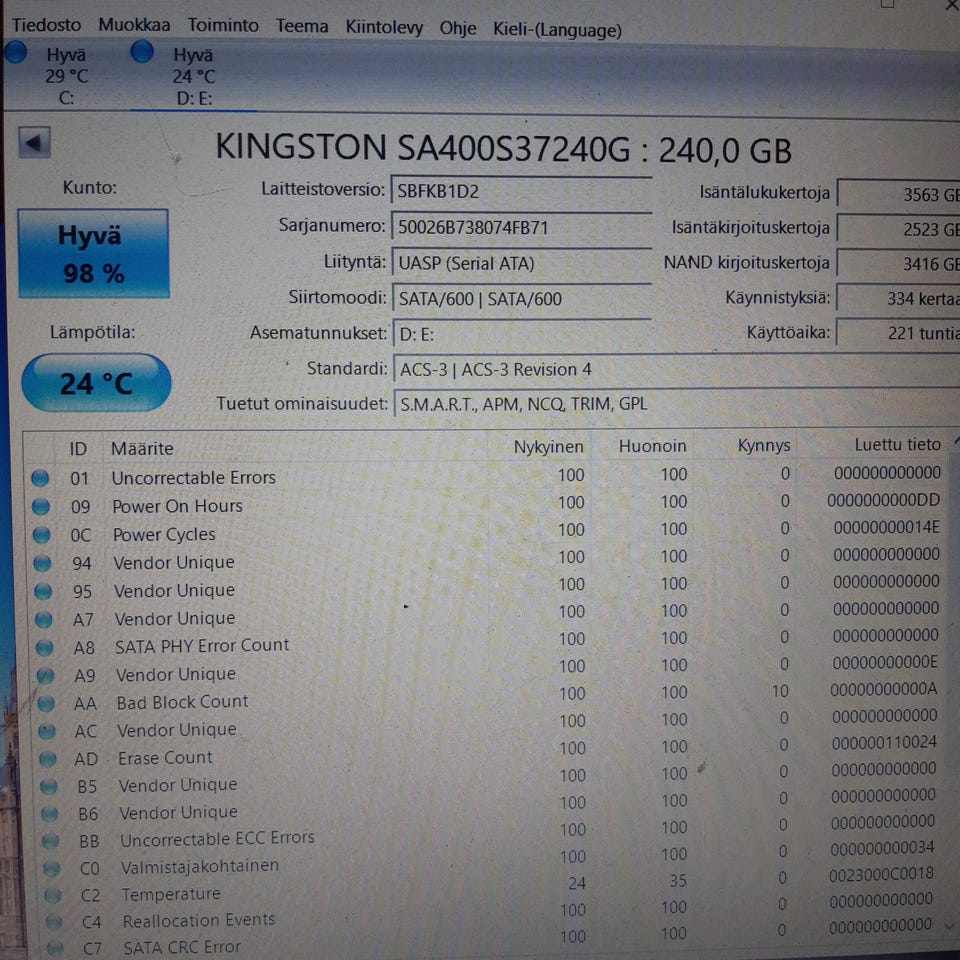Click the Hyvä 98 % health status button
The height and width of the screenshot is (960, 960).
click(93, 253)
